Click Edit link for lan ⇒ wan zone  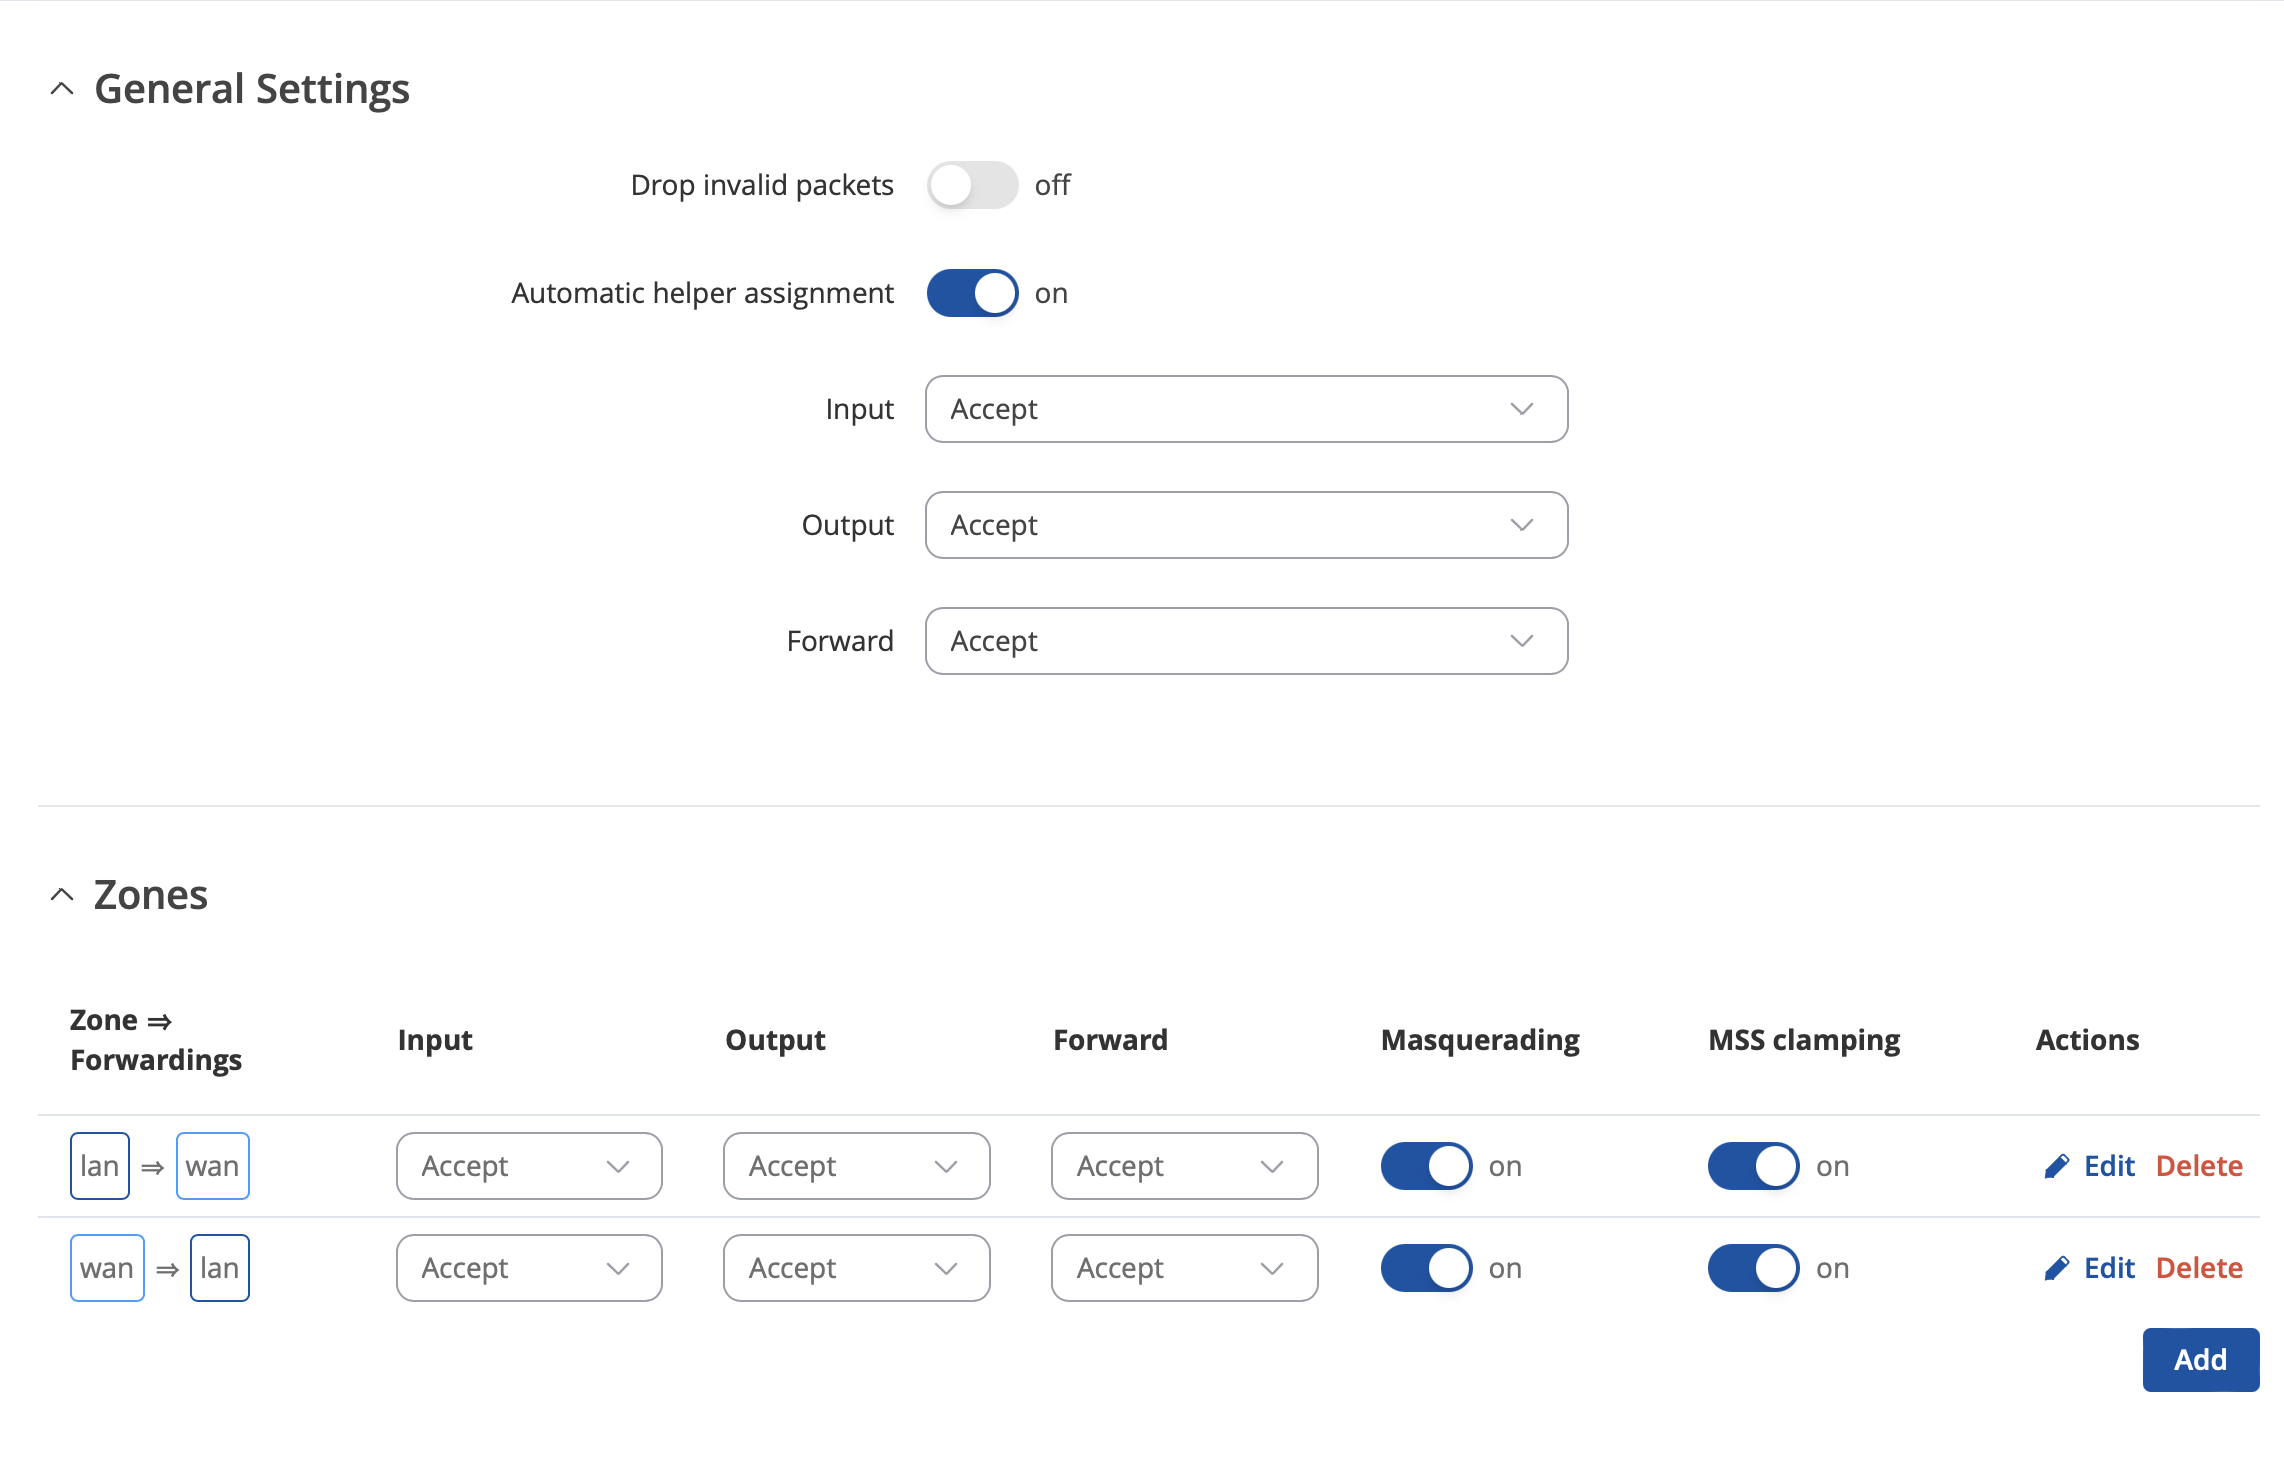2109,1166
